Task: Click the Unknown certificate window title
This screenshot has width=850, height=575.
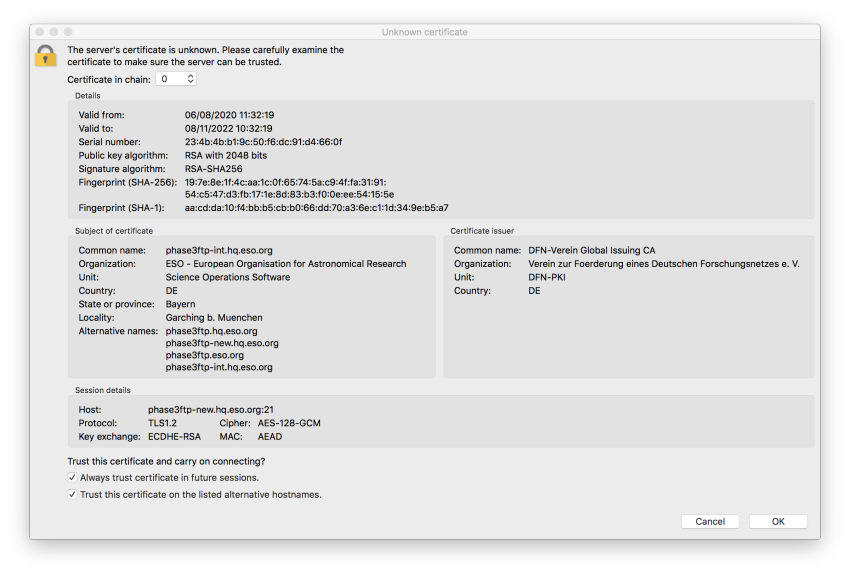Action: pos(424,32)
